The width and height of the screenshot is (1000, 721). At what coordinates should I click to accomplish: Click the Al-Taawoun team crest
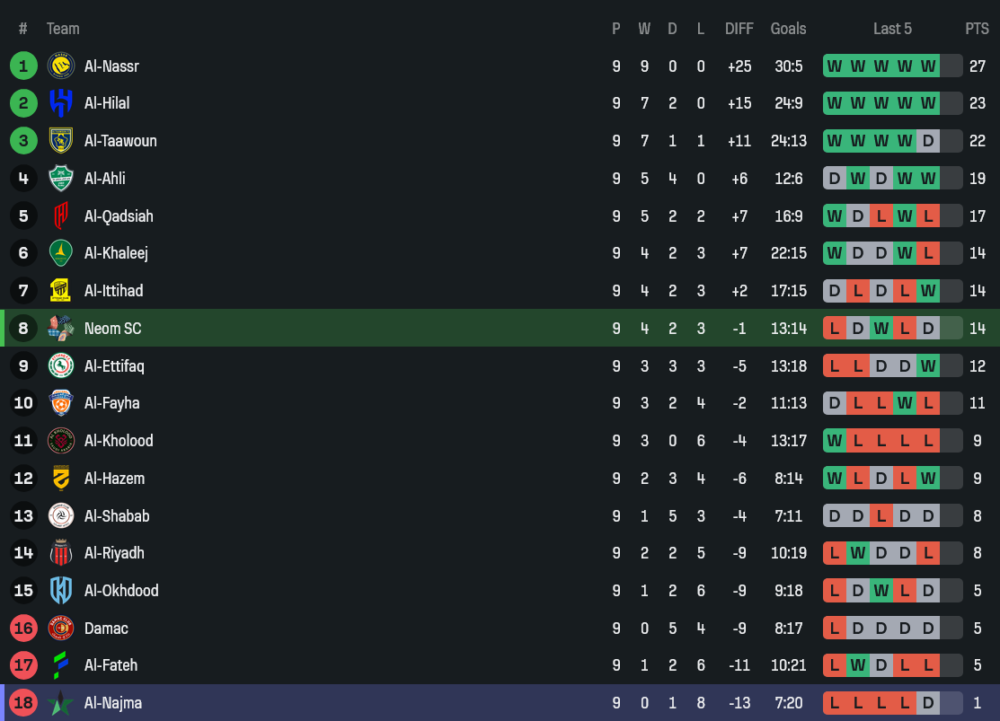[61, 141]
